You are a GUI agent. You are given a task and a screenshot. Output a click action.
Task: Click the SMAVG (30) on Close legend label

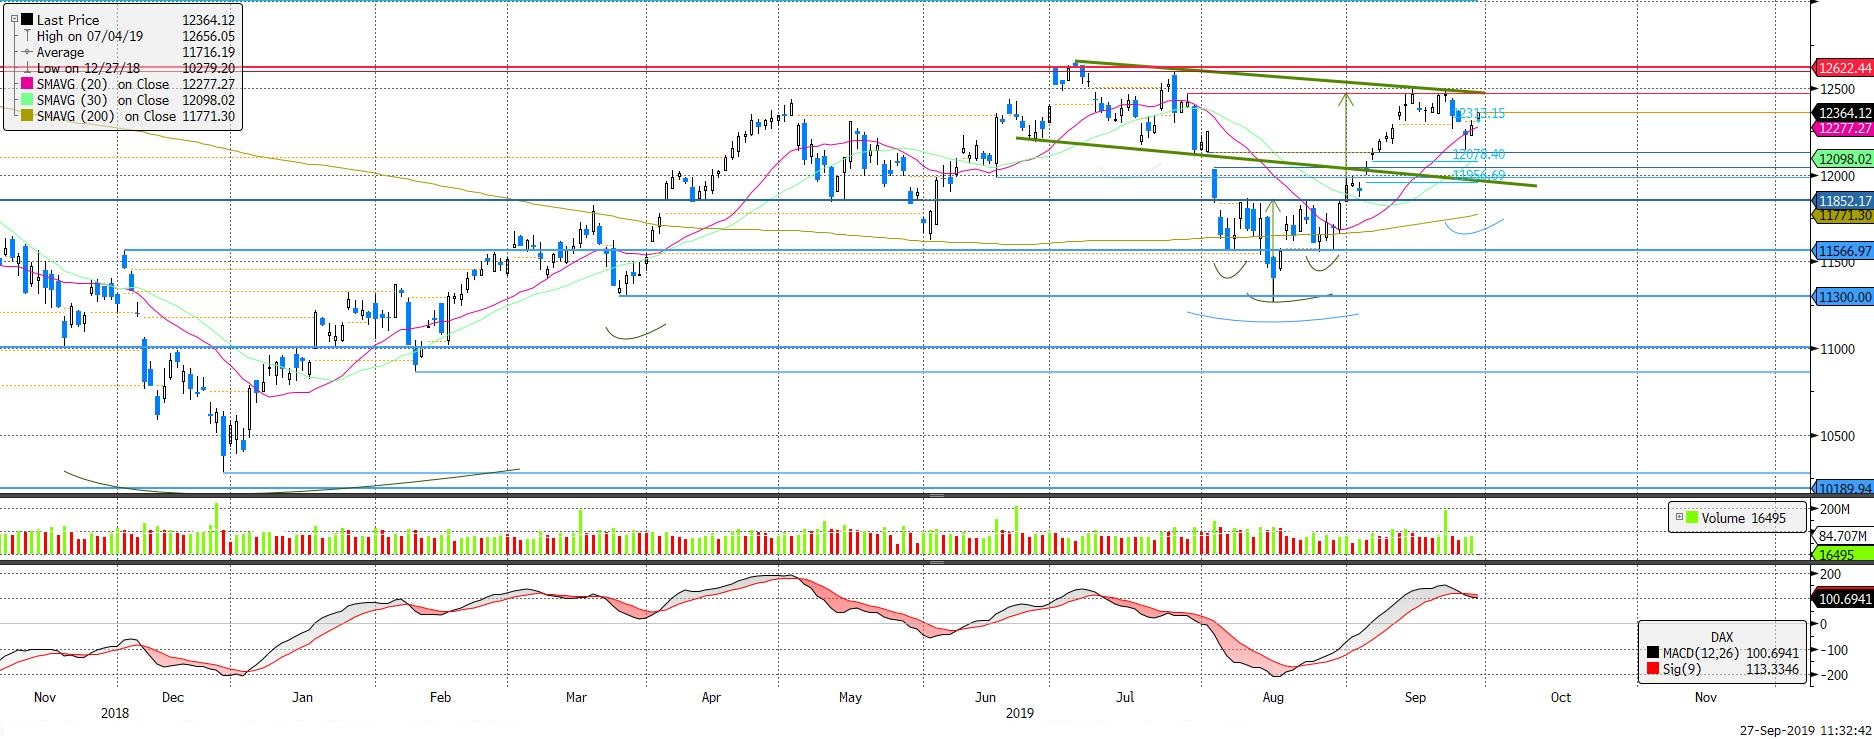click(103, 100)
